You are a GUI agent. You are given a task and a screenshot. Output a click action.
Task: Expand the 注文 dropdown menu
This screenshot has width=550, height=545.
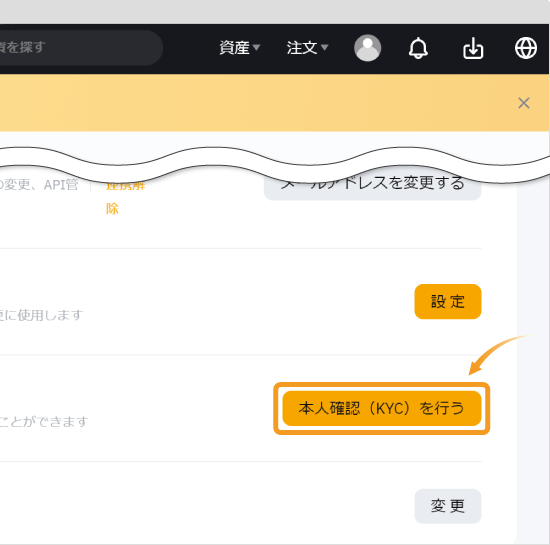[307, 48]
